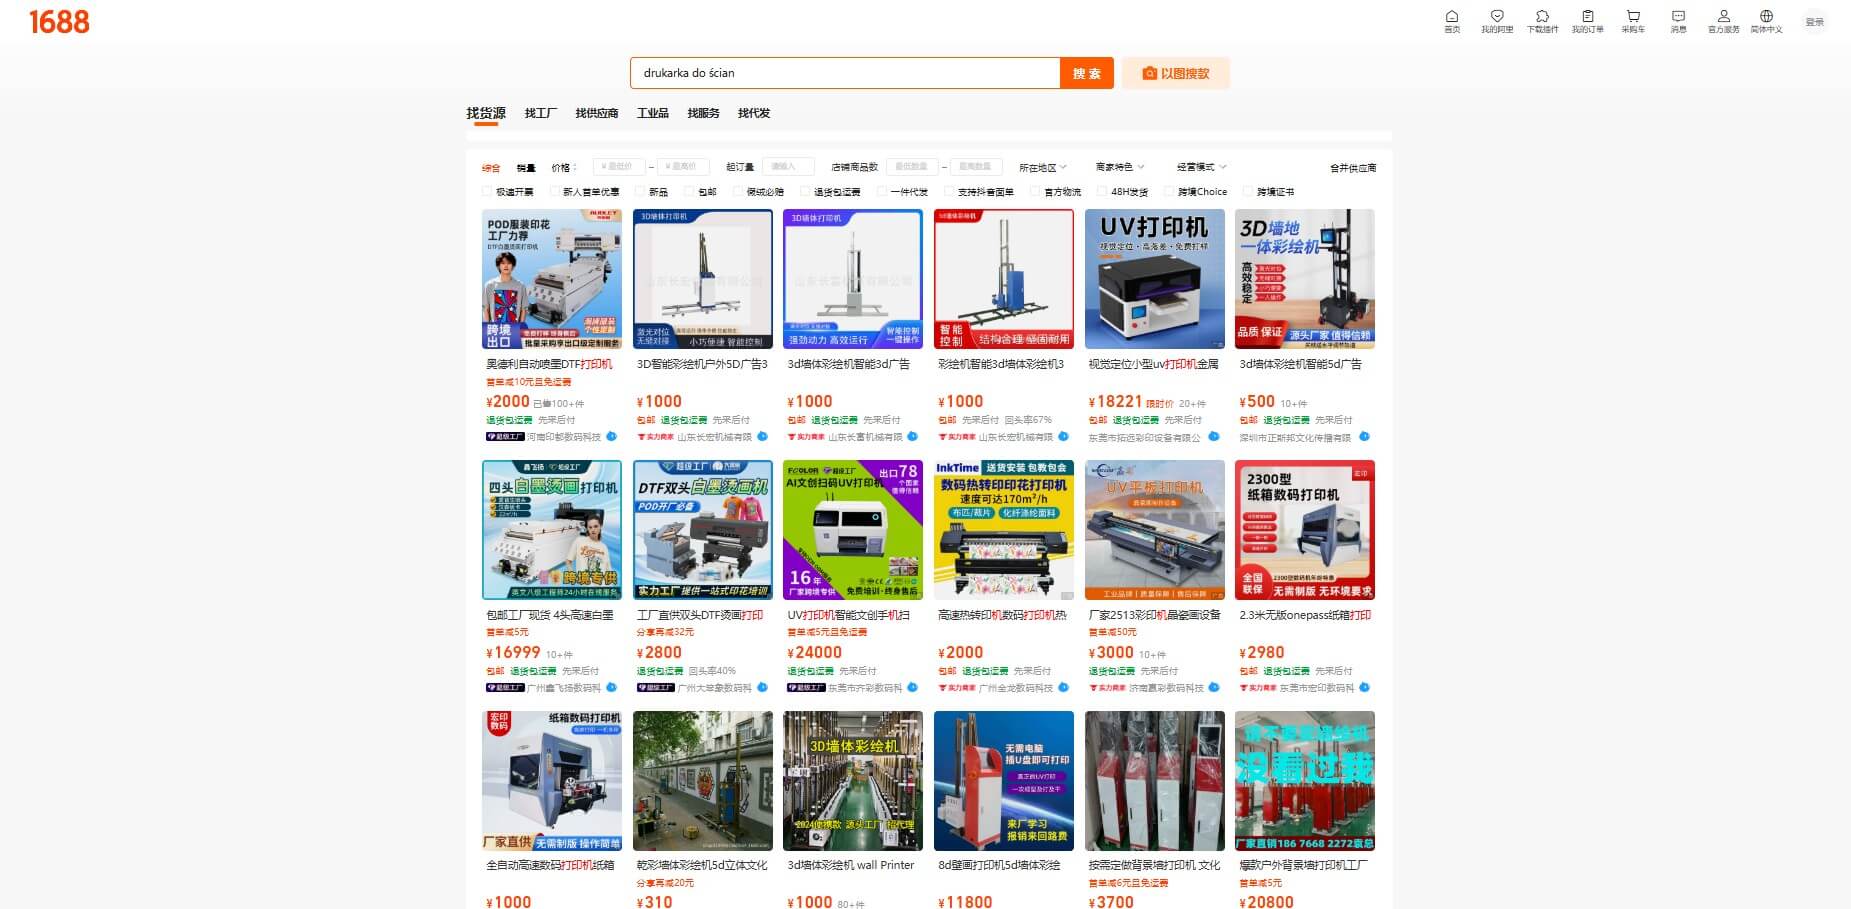The height and width of the screenshot is (909, 1851).
Task: Enable the 新品 filter checkbox
Action: point(641,192)
